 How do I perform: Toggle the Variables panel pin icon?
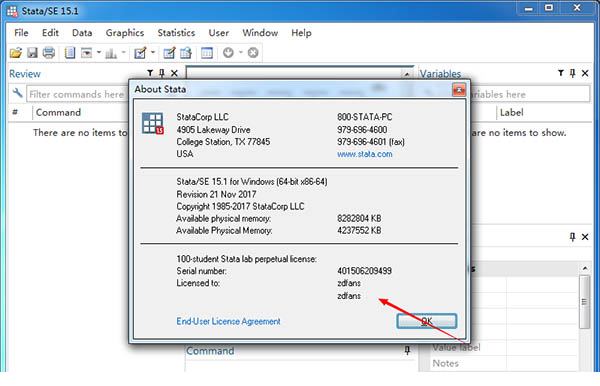click(x=572, y=73)
